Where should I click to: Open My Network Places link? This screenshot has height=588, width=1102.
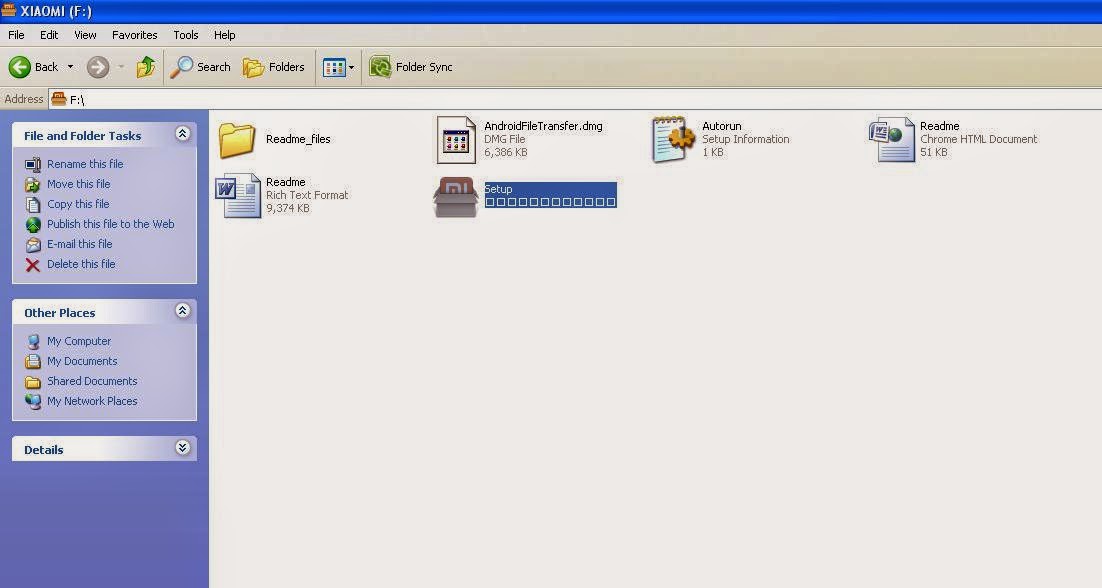(x=92, y=400)
